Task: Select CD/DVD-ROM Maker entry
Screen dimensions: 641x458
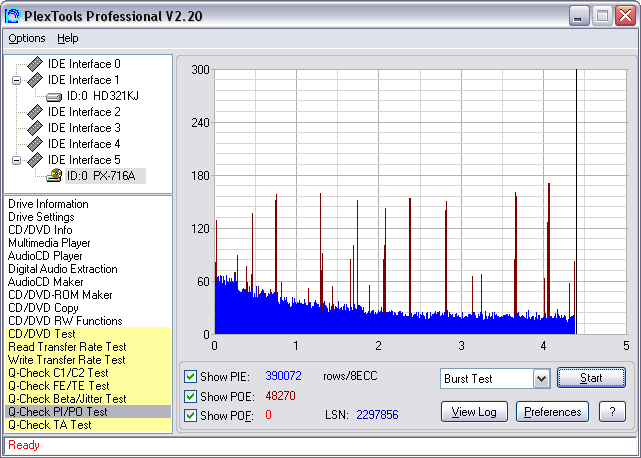Action: tap(60, 295)
